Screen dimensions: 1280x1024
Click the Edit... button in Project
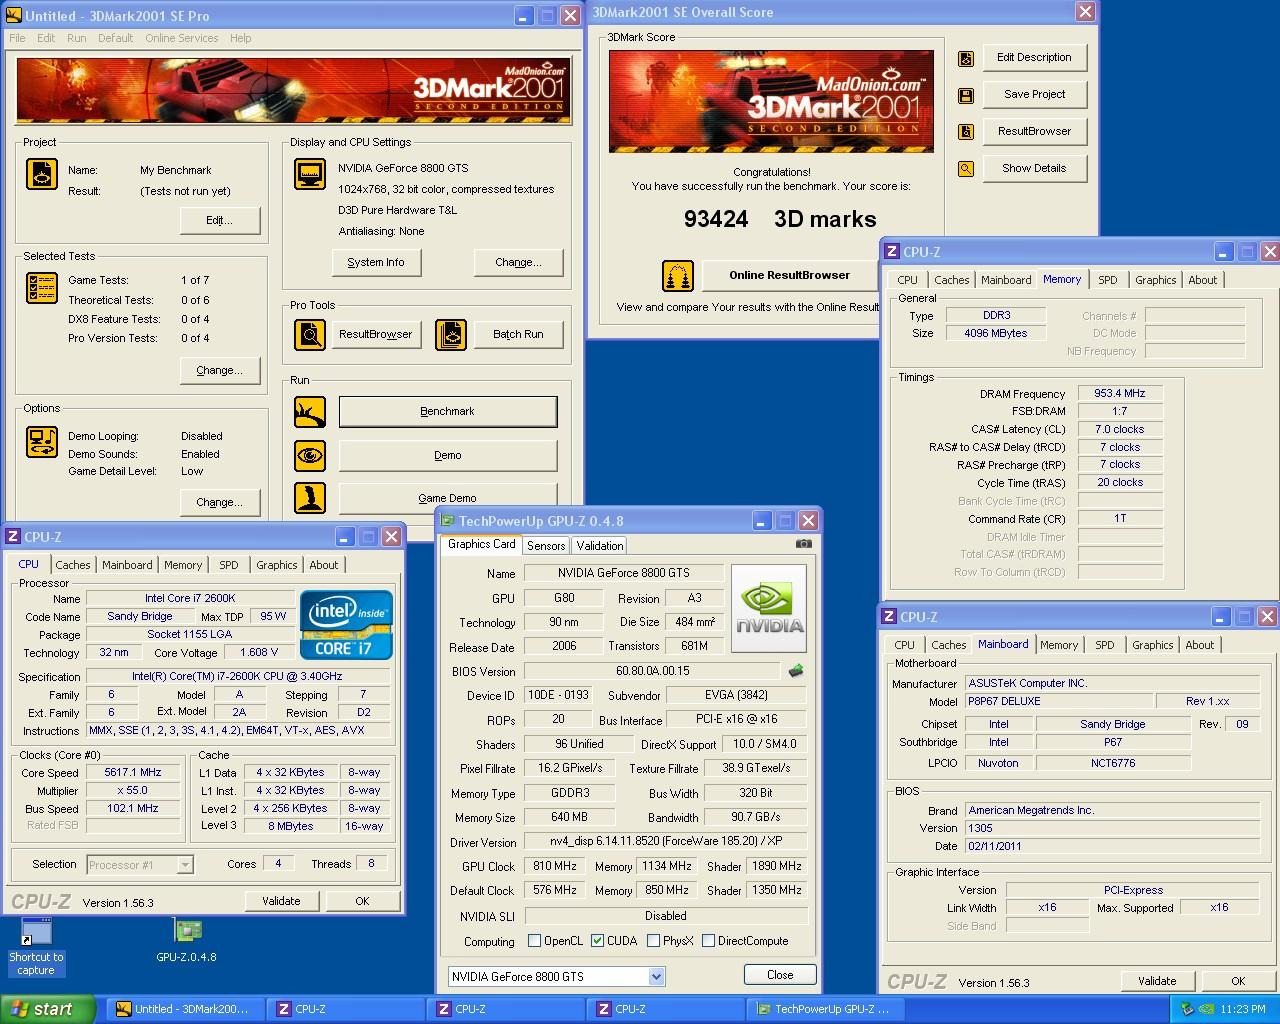[x=219, y=220]
